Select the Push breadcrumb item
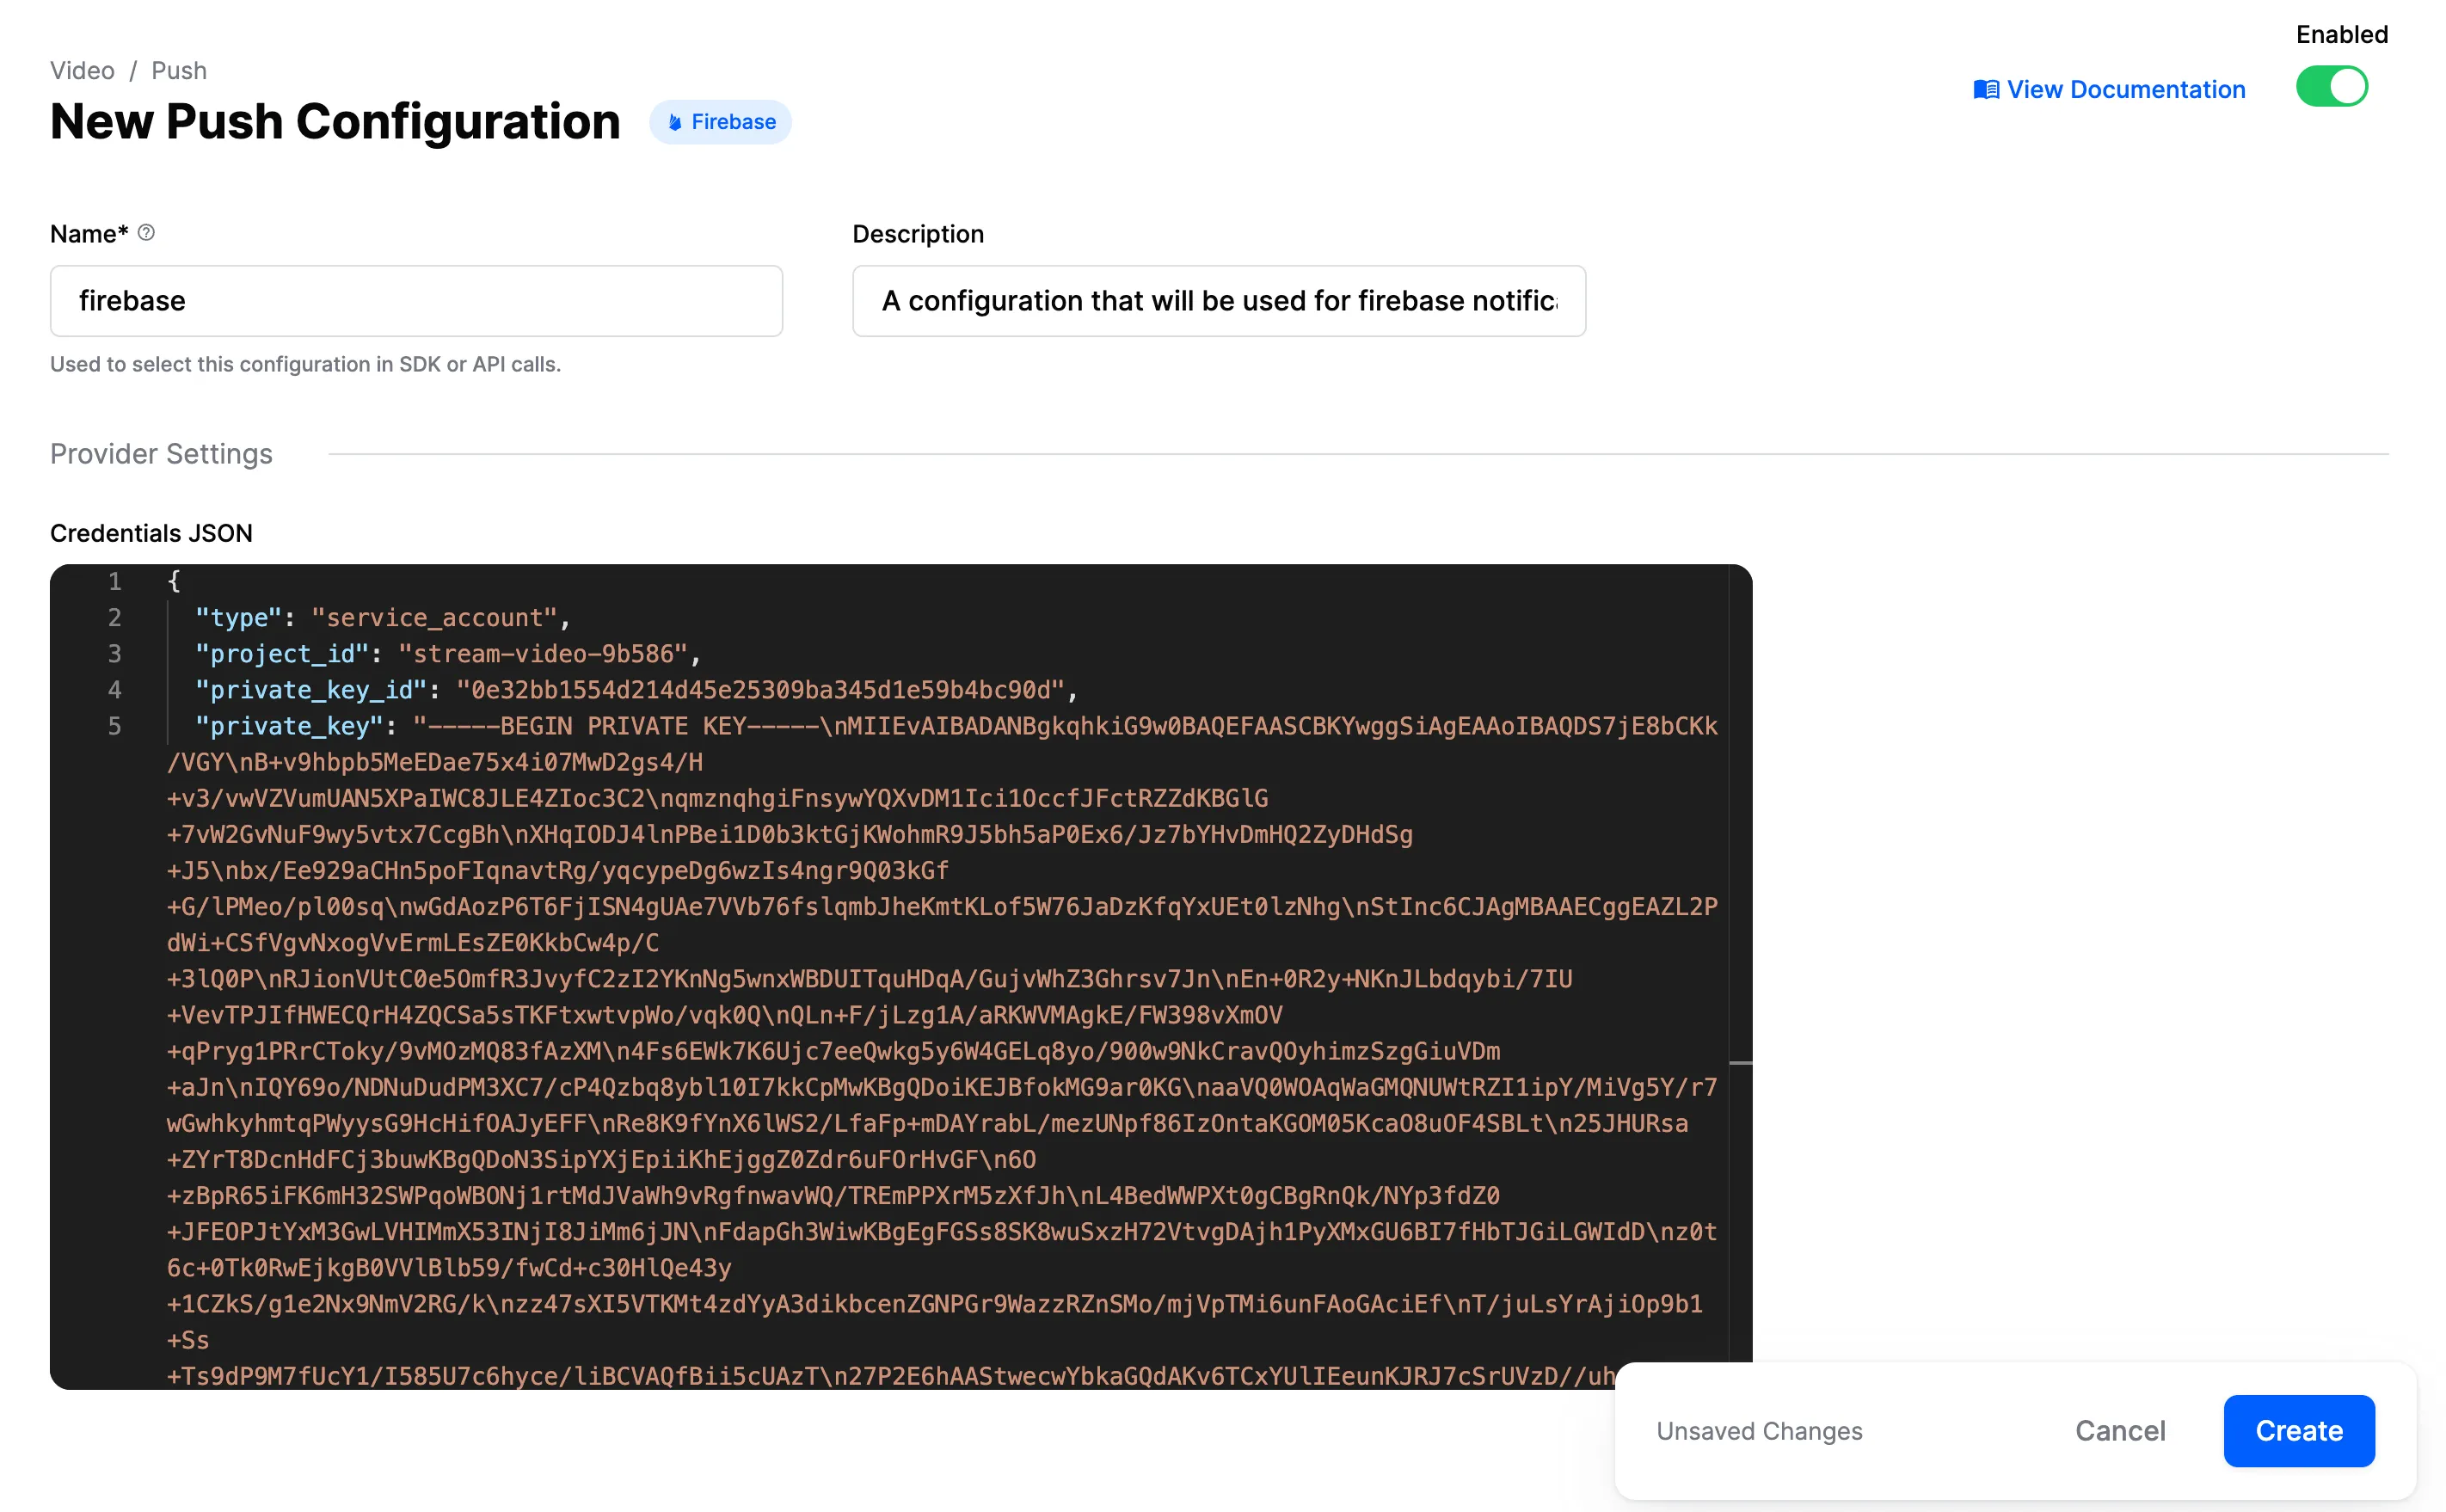 [x=178, y=70]
